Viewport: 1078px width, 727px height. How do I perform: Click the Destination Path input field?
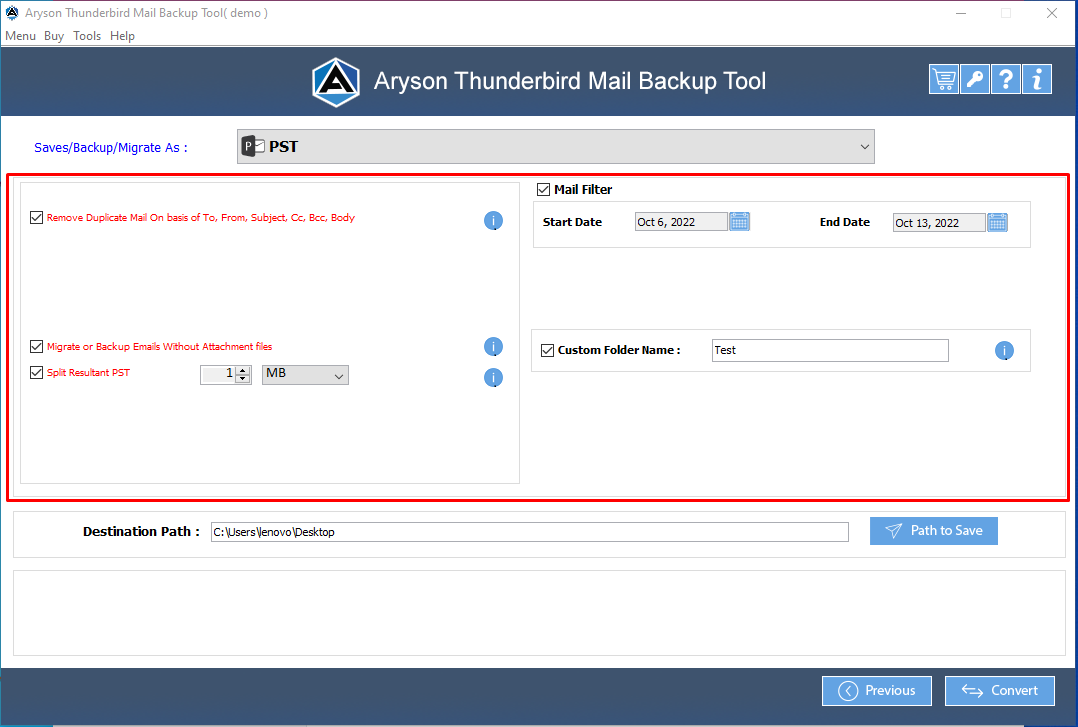point(529,532)
